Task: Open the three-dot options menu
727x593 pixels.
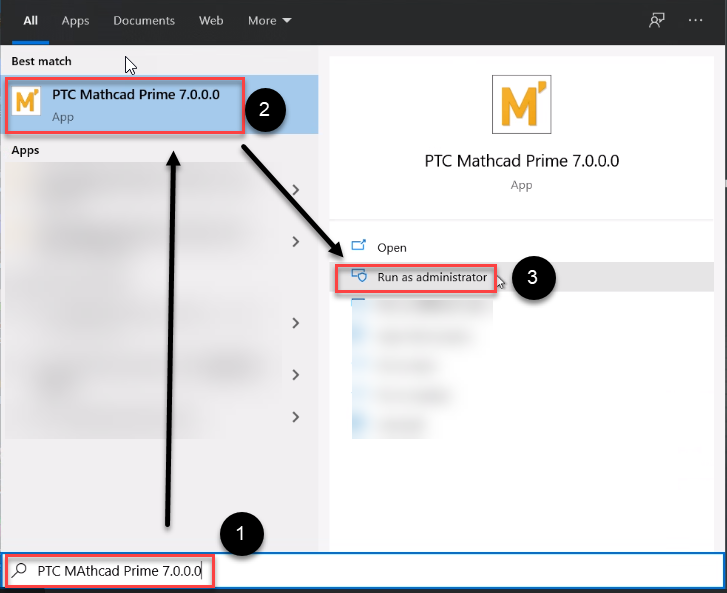Action: [695, 20]
